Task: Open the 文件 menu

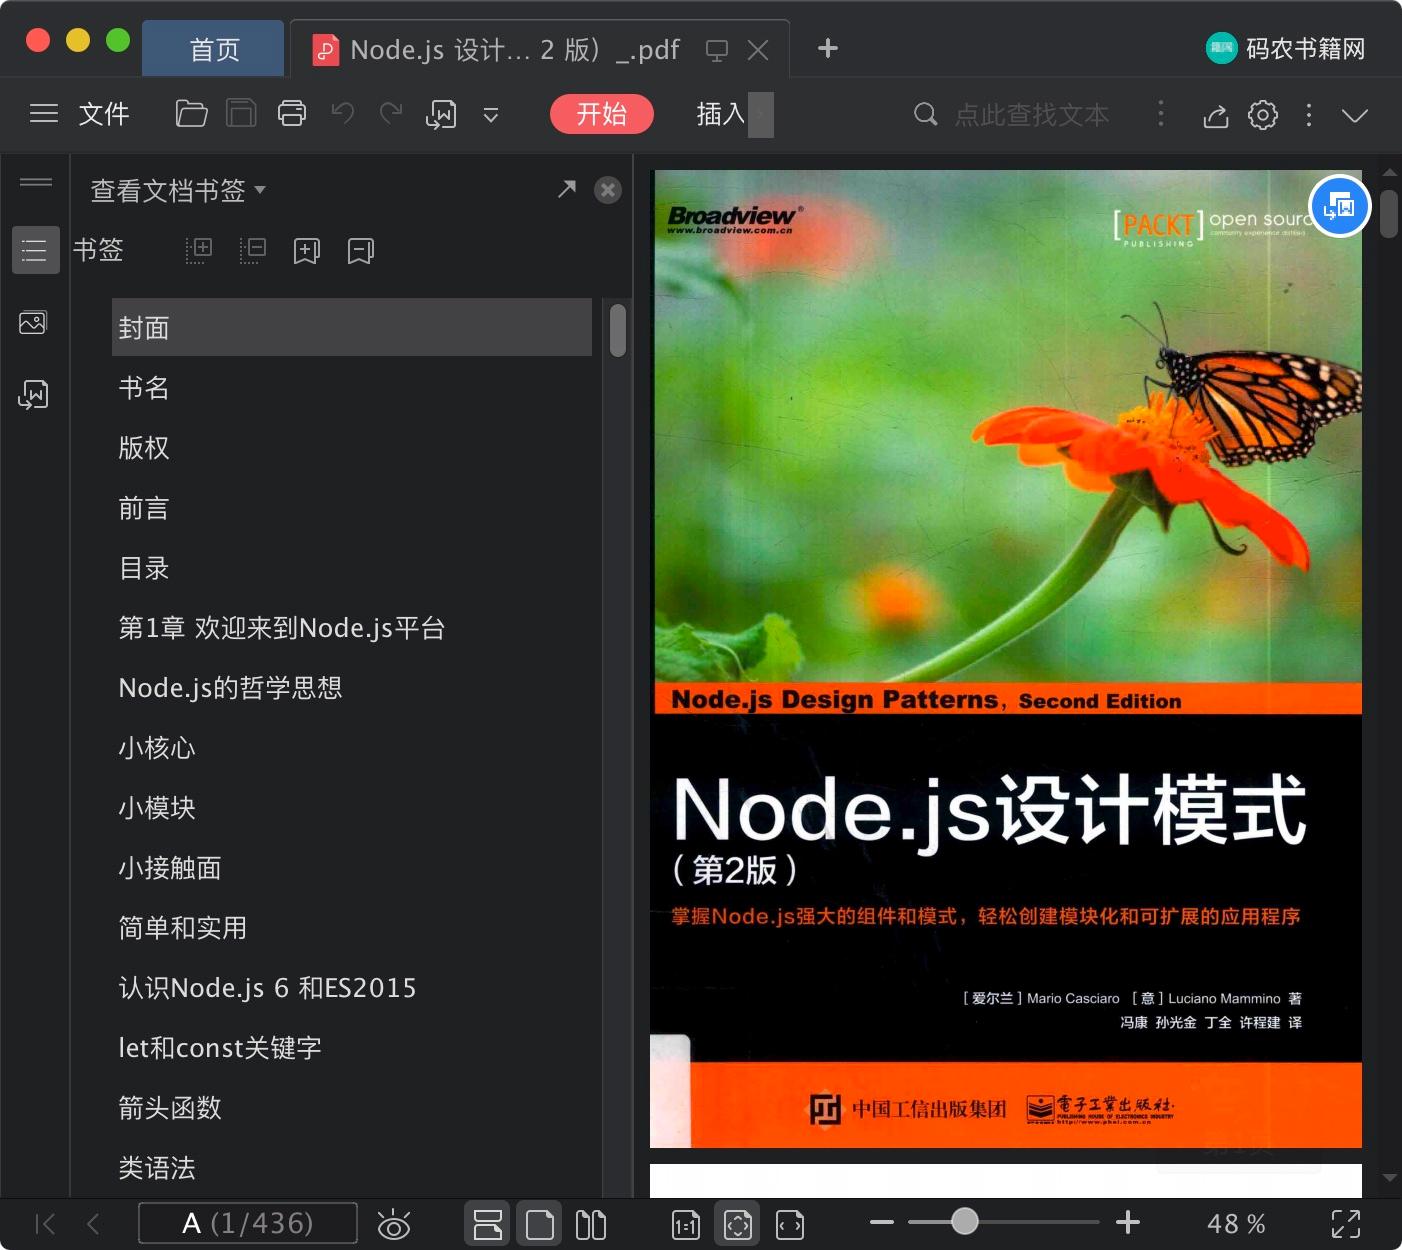Action: coord(104,114)
